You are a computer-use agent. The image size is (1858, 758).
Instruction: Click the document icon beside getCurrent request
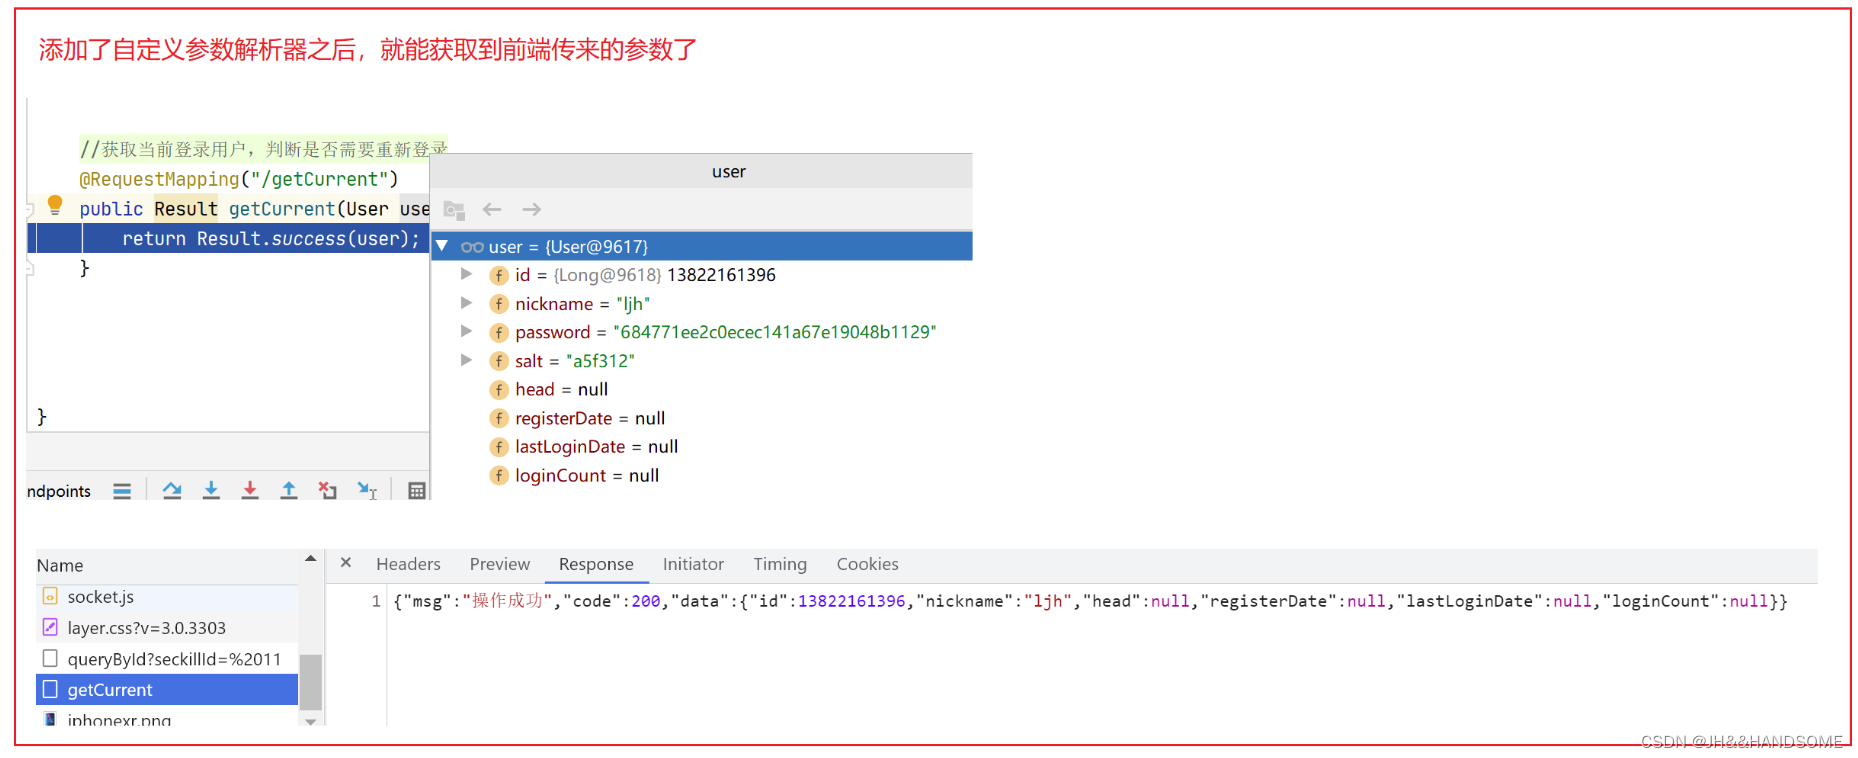click(x=50, y=689)
